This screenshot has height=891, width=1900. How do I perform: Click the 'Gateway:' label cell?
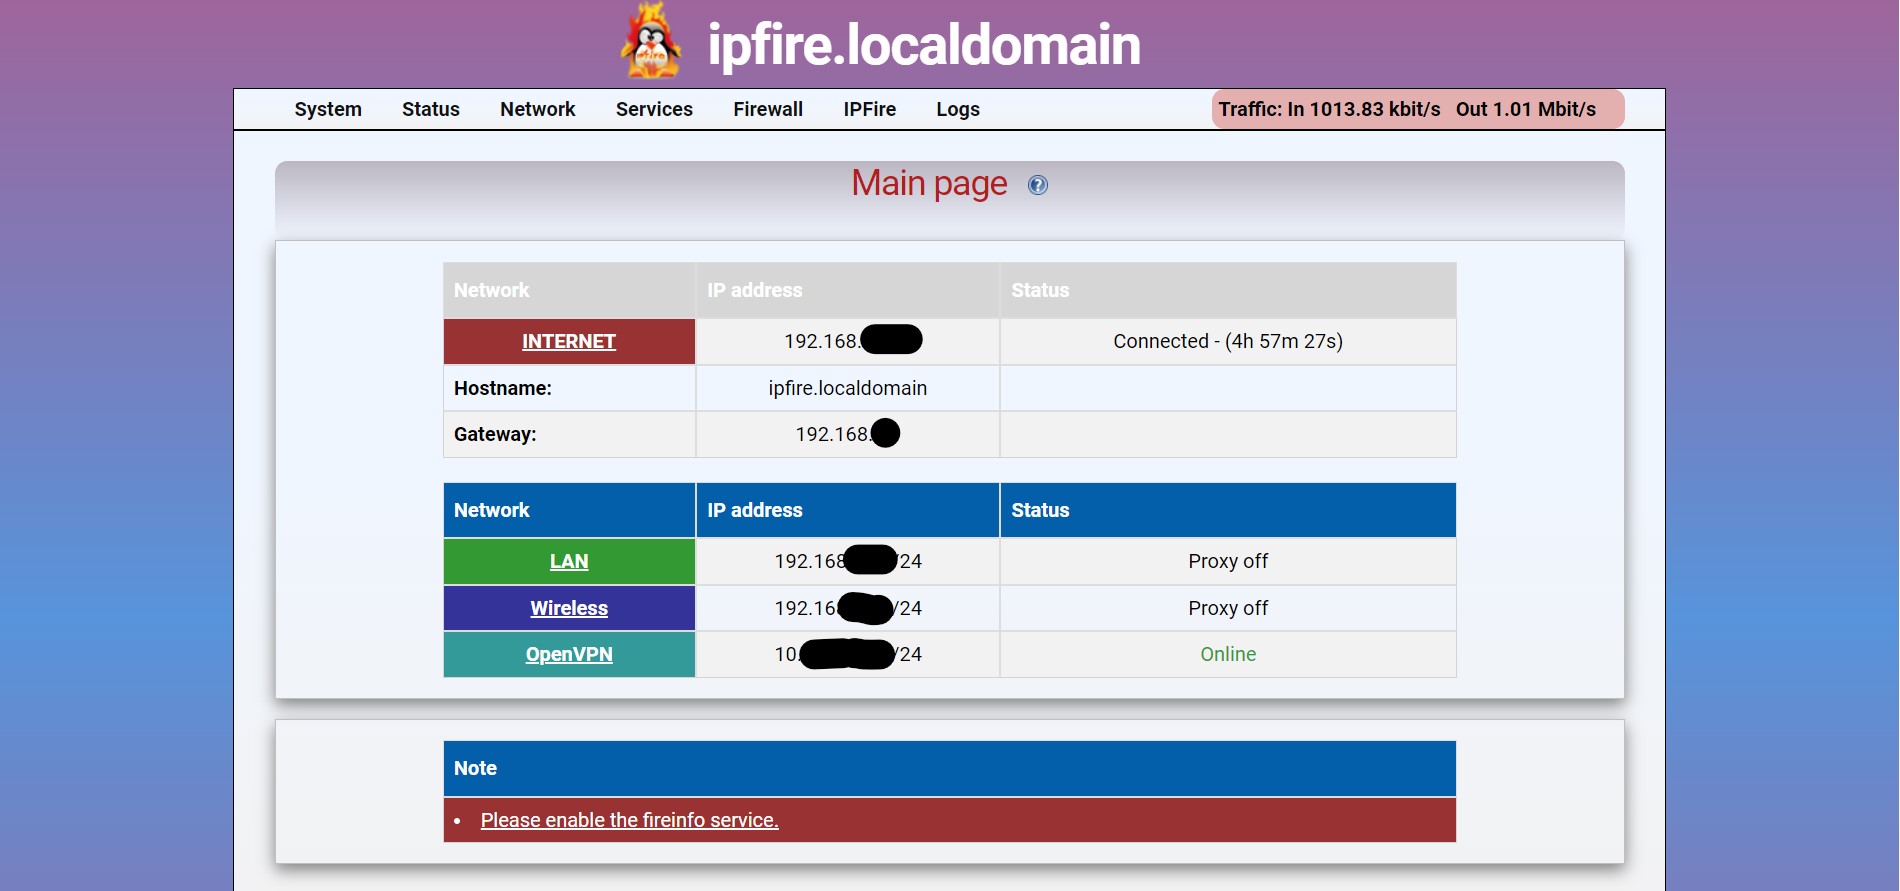tap(570, 434)
